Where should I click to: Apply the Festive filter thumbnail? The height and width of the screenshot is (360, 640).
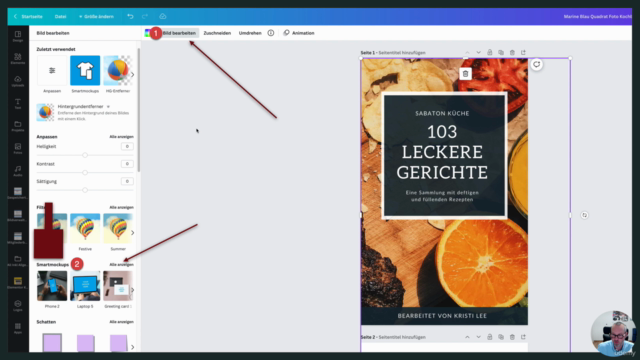click(85, 229)
